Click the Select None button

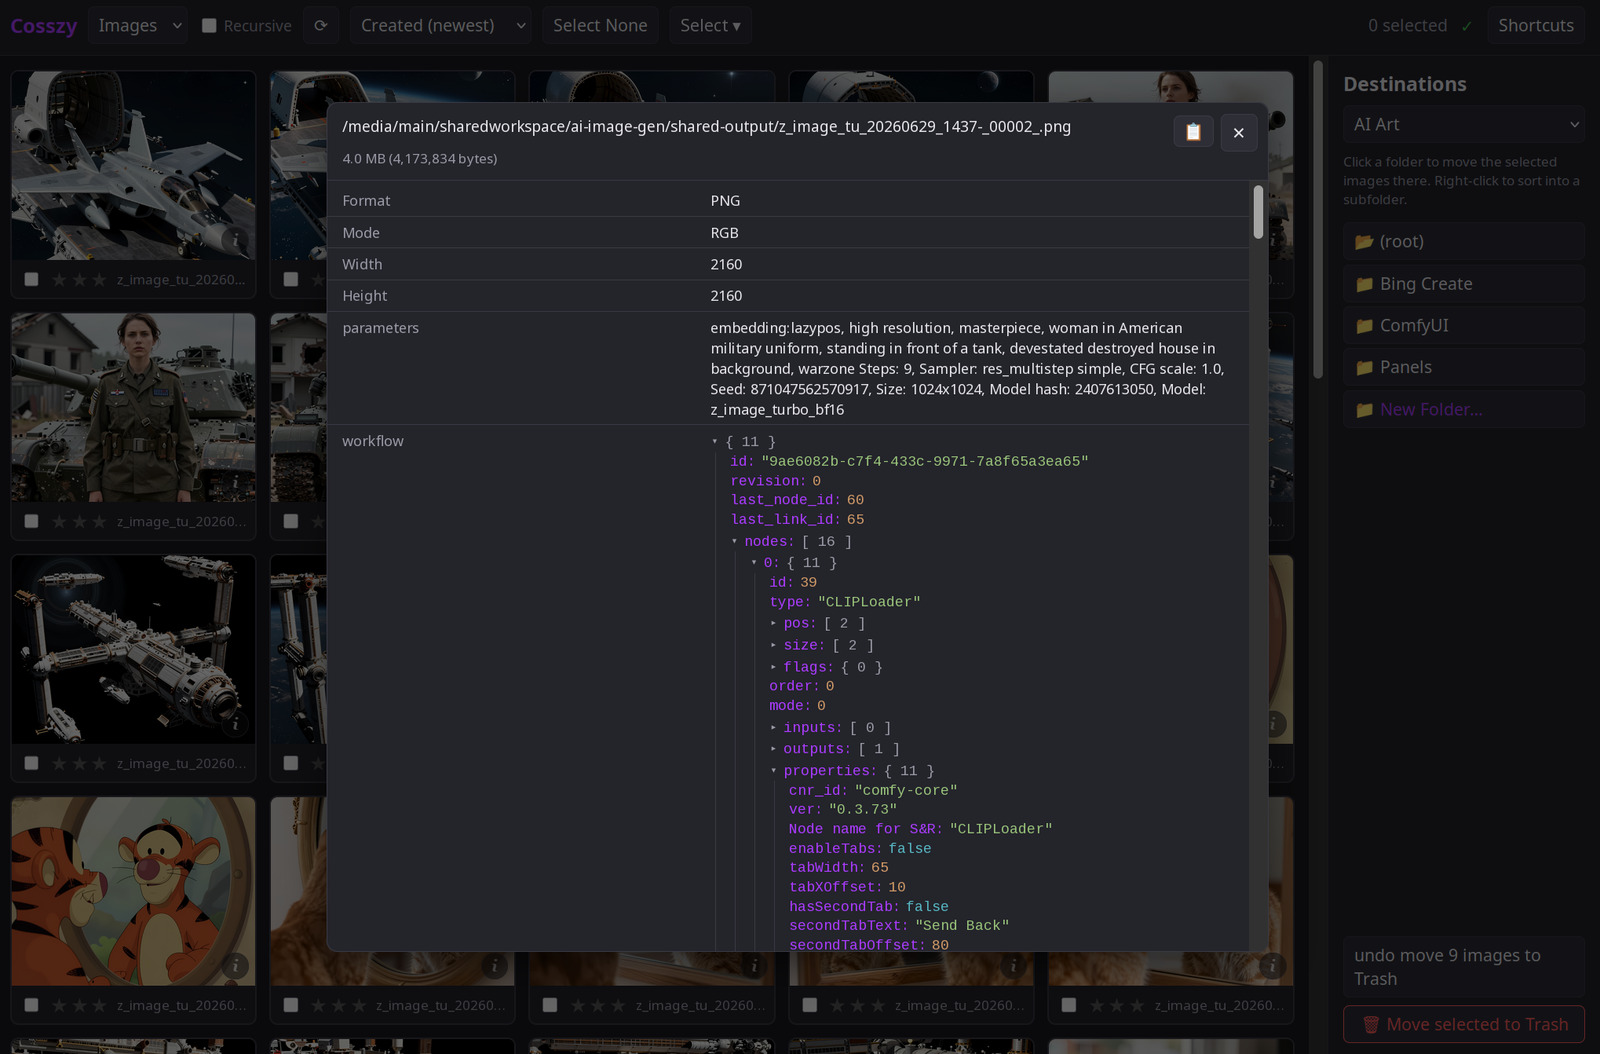(600, 26)
